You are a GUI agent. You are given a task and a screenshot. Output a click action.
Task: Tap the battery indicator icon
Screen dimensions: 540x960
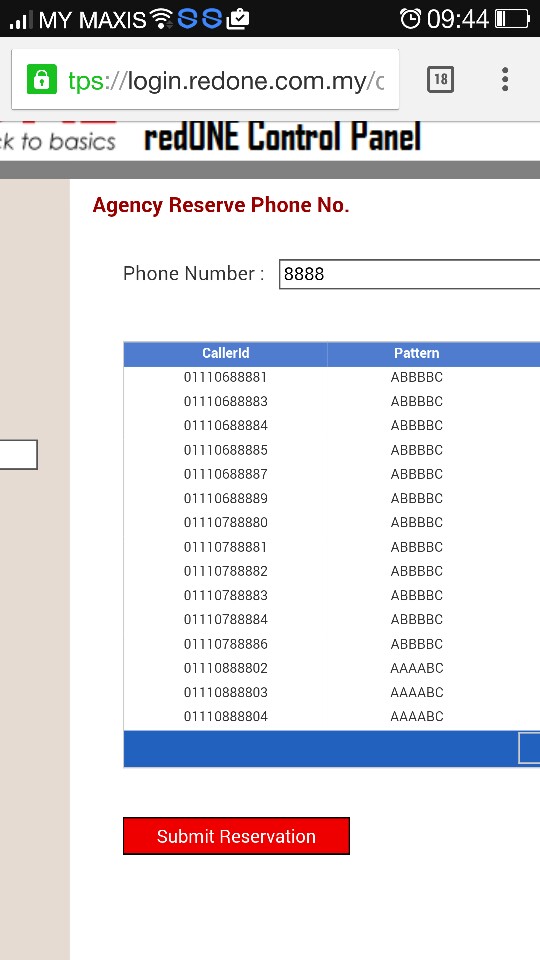(x=512, y=19)
